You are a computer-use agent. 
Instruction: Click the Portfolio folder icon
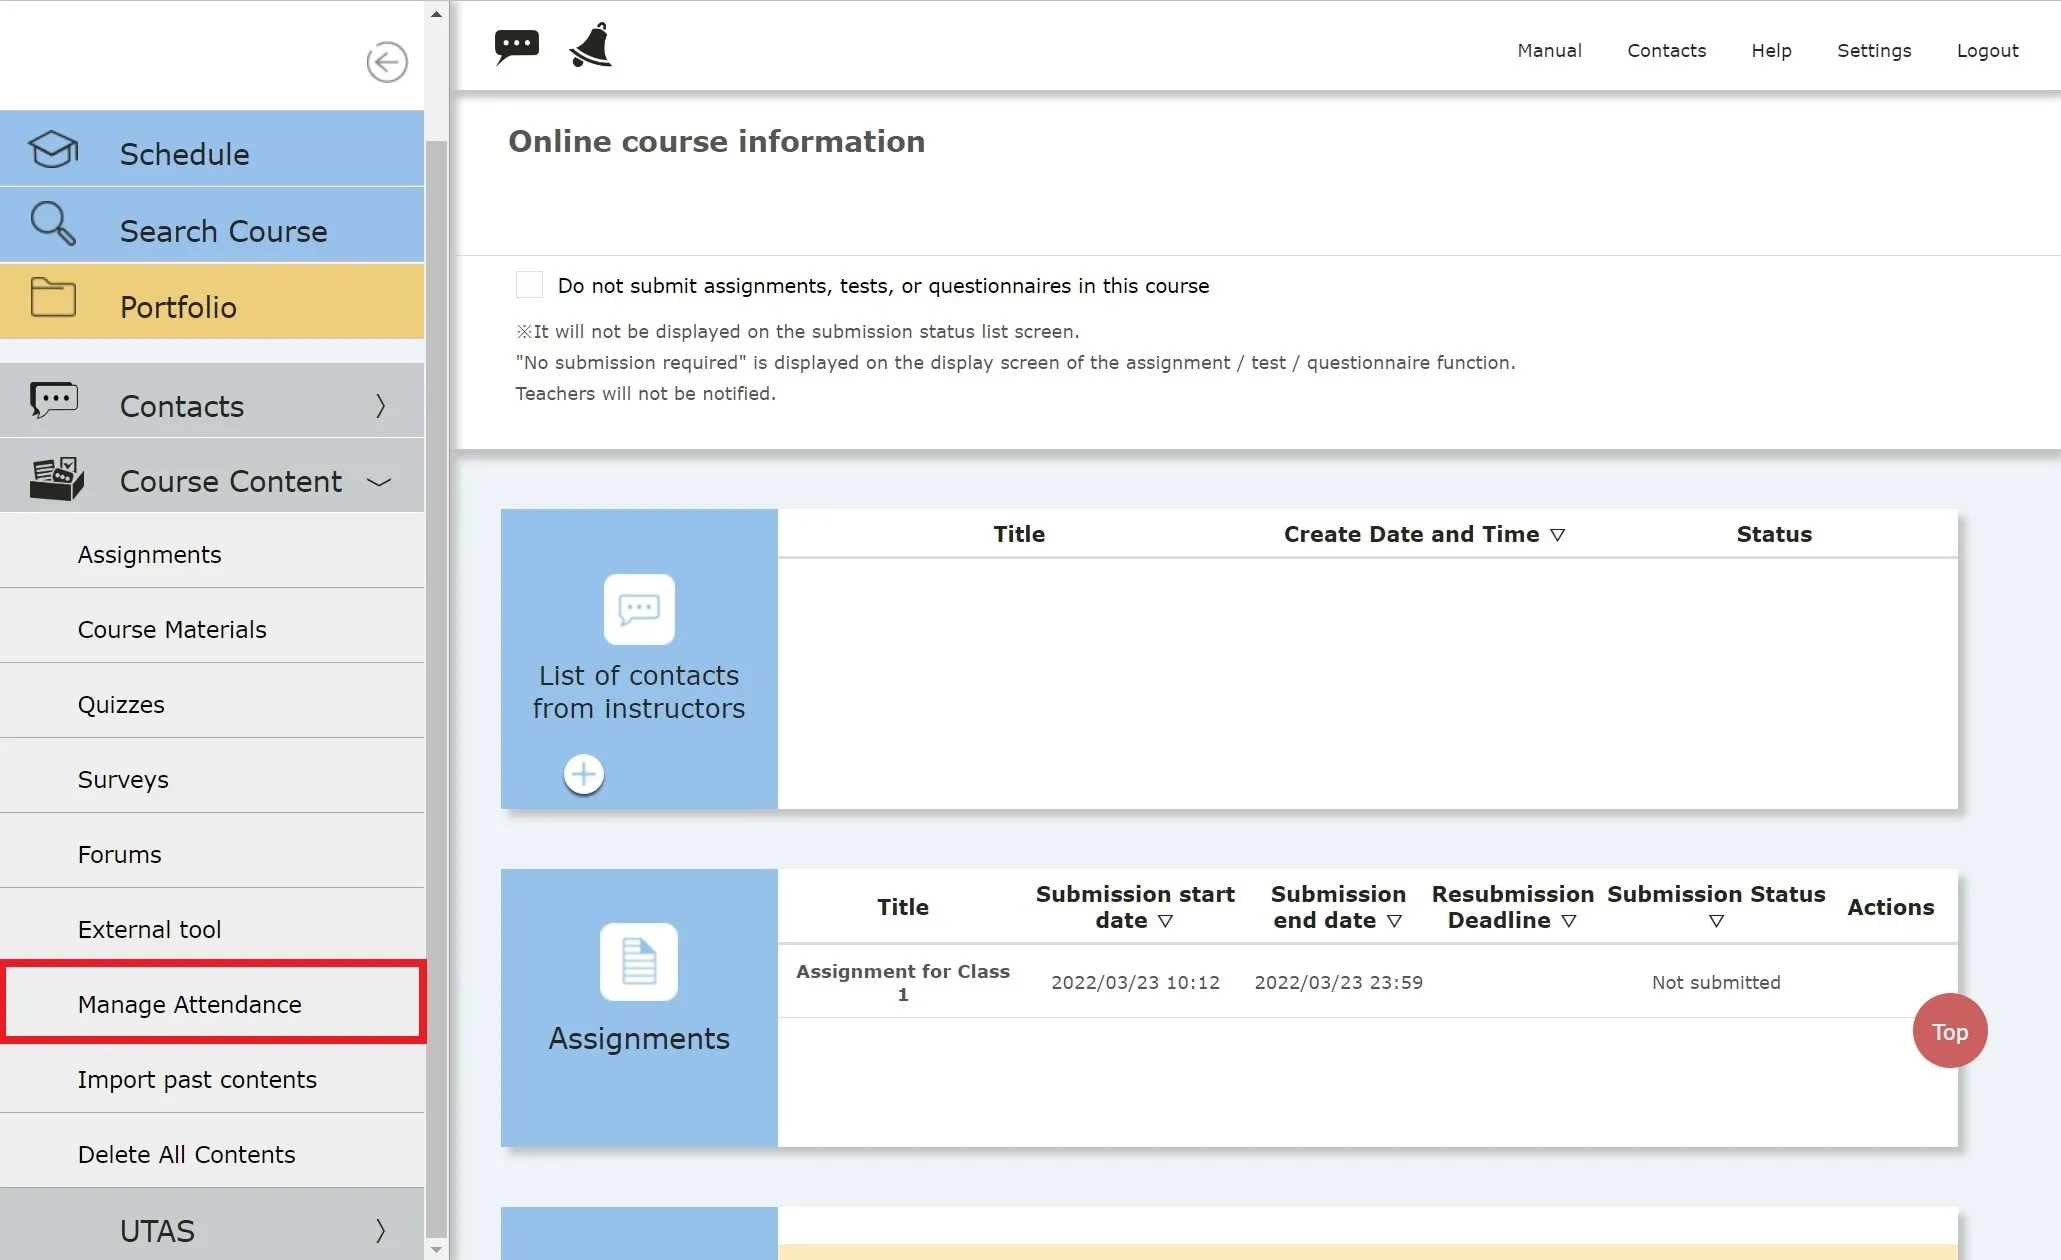coord(53,298)
